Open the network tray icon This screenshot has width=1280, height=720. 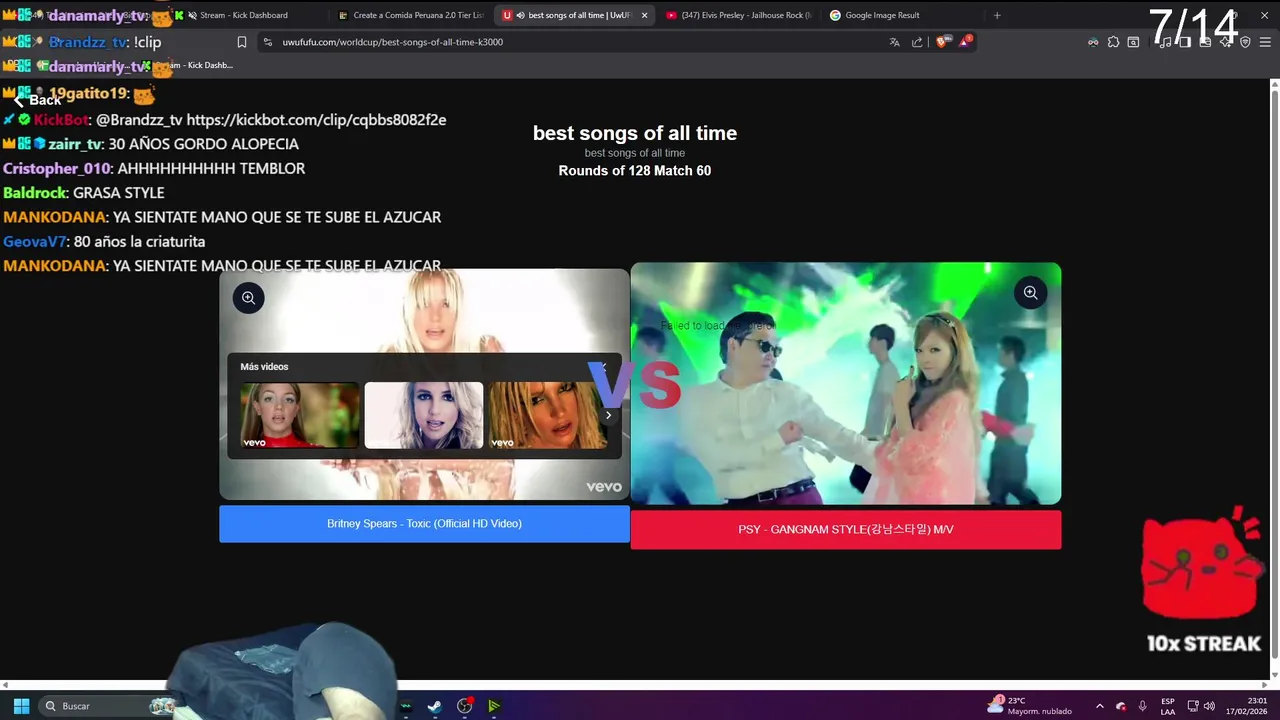point(1192,706)
